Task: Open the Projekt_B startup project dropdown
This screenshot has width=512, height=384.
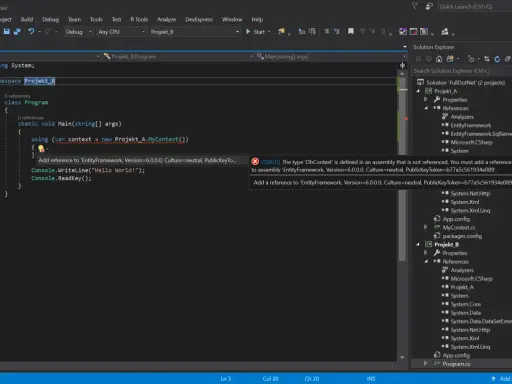Action: coord(195,32)
